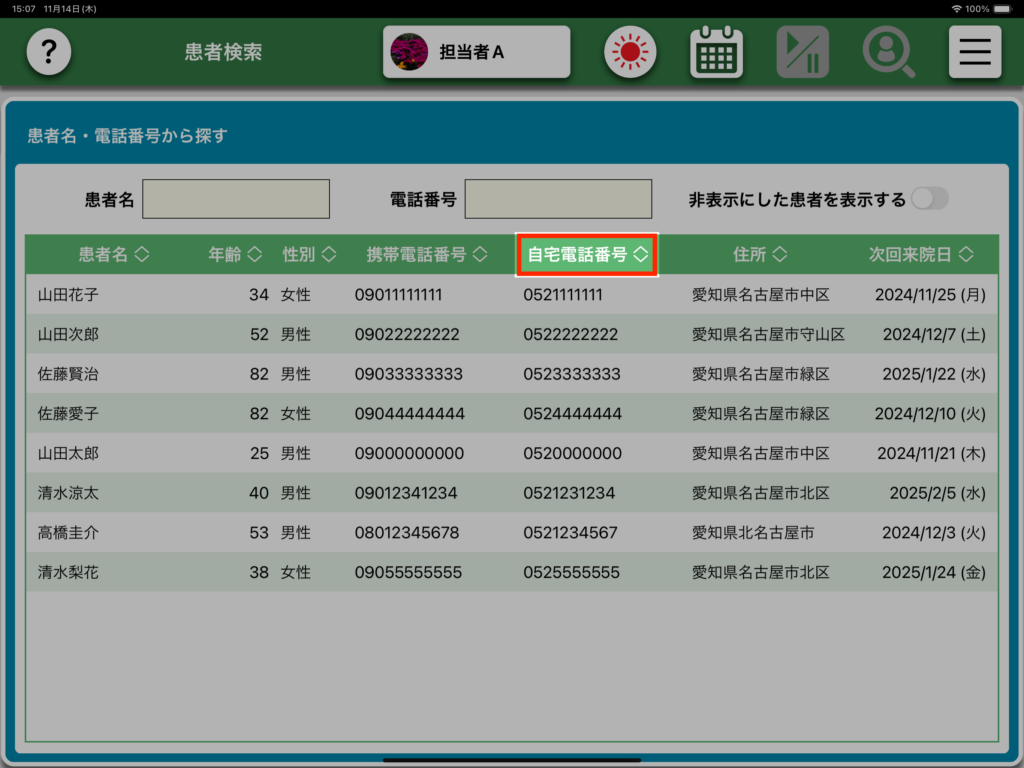Image resolution: width=1024 pixels, height=768 pixels.
Task: Select the 担当者A staff button
Action: tap(476, 52)
